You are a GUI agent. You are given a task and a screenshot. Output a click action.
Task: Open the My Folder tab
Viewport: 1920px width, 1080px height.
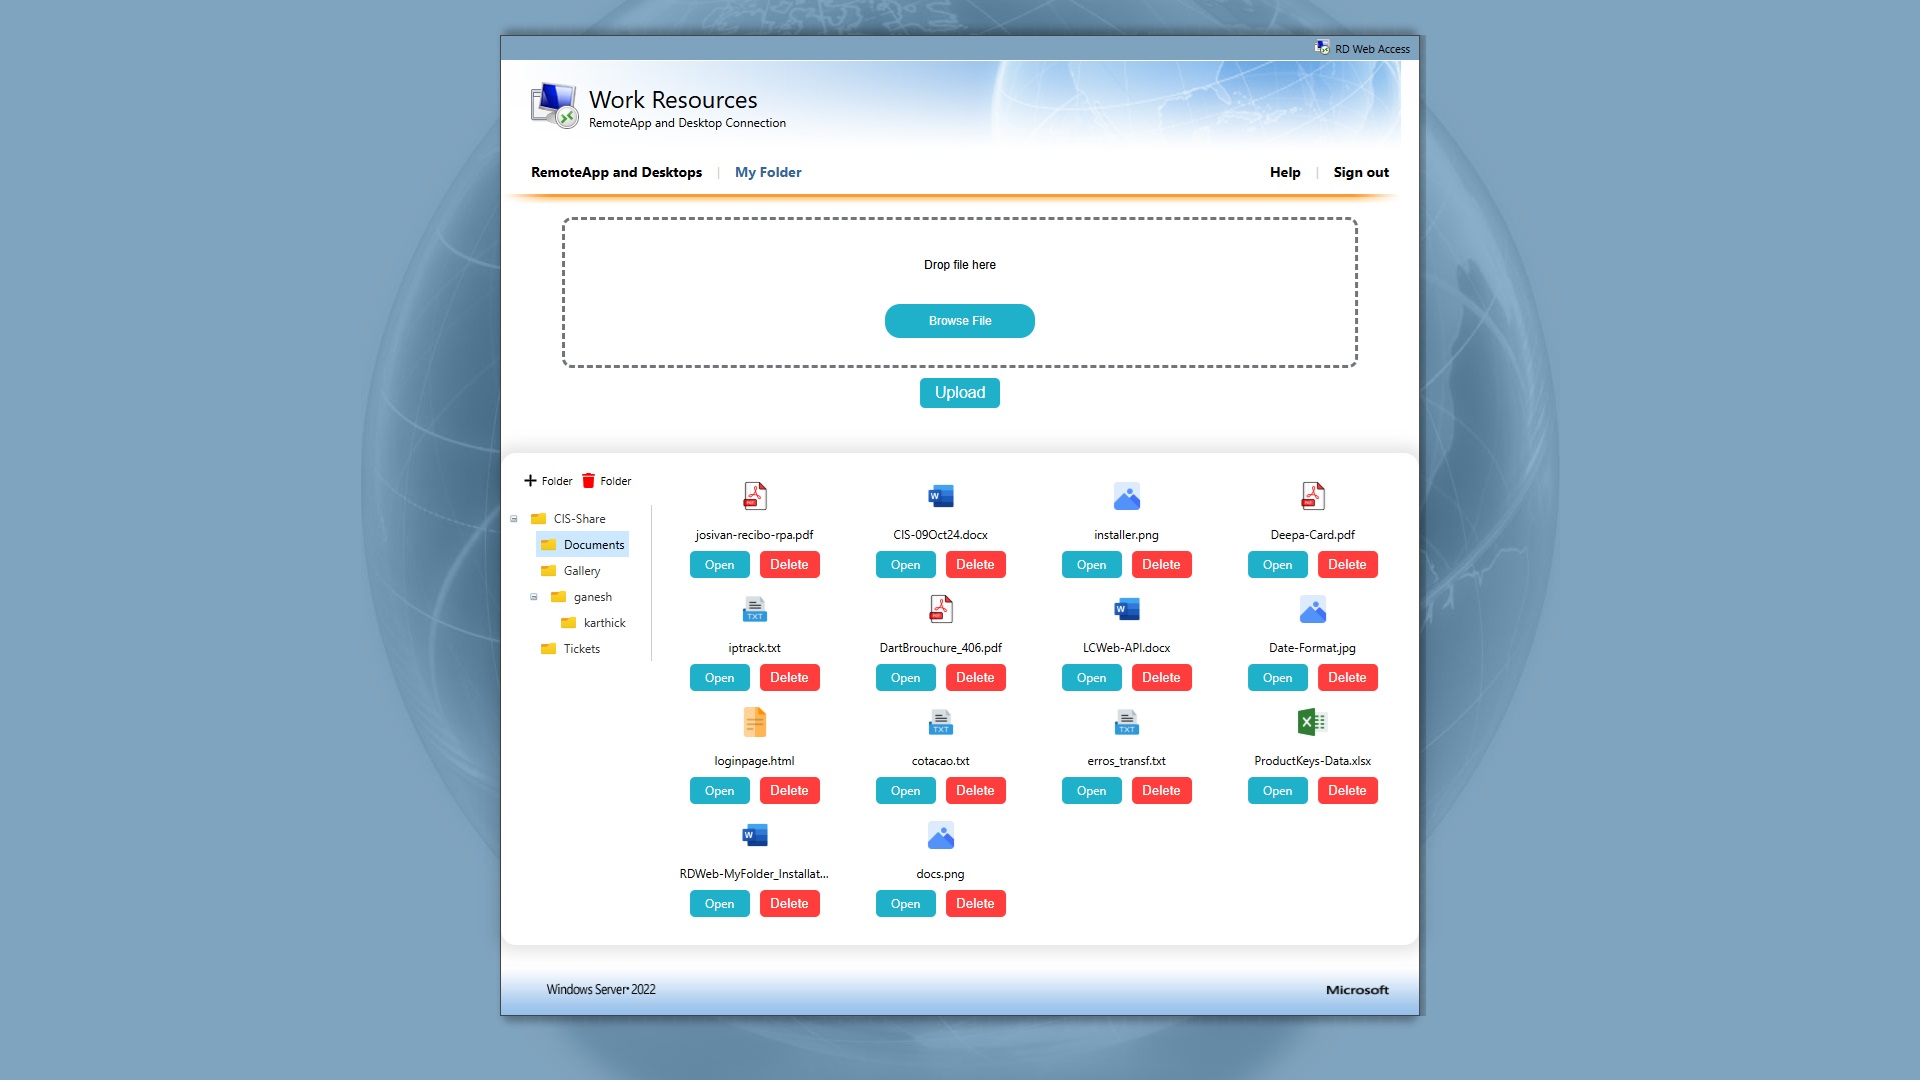click(x=768, y=172)
